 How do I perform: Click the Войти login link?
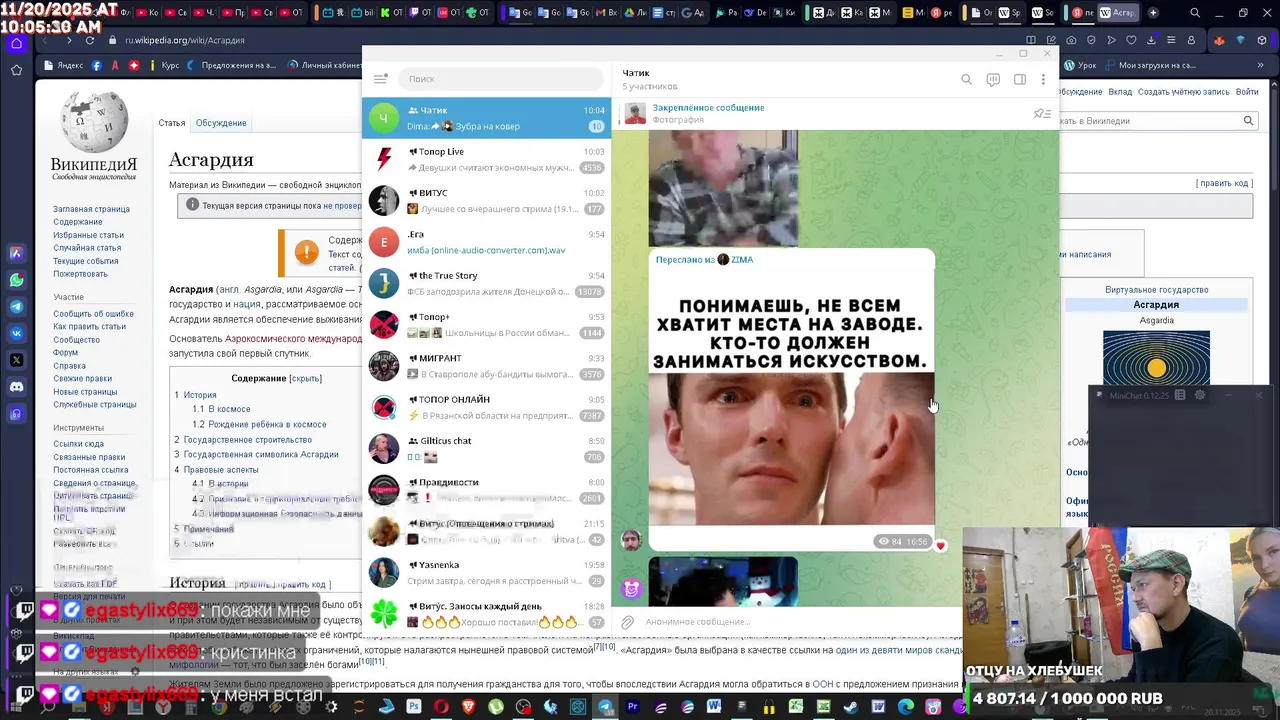click(x=1247, y=92)
